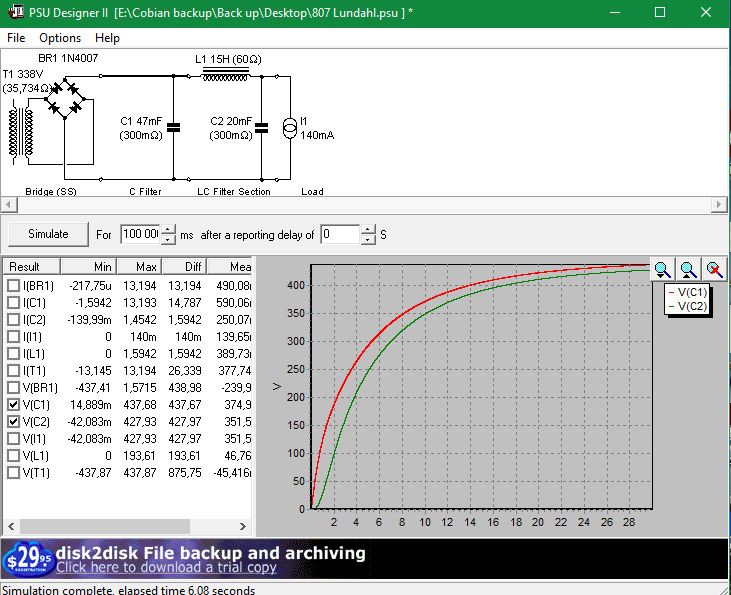731x595 pixels.
Task: Increase the reporting delay with the up arrow
Action: tap(368, 229)
